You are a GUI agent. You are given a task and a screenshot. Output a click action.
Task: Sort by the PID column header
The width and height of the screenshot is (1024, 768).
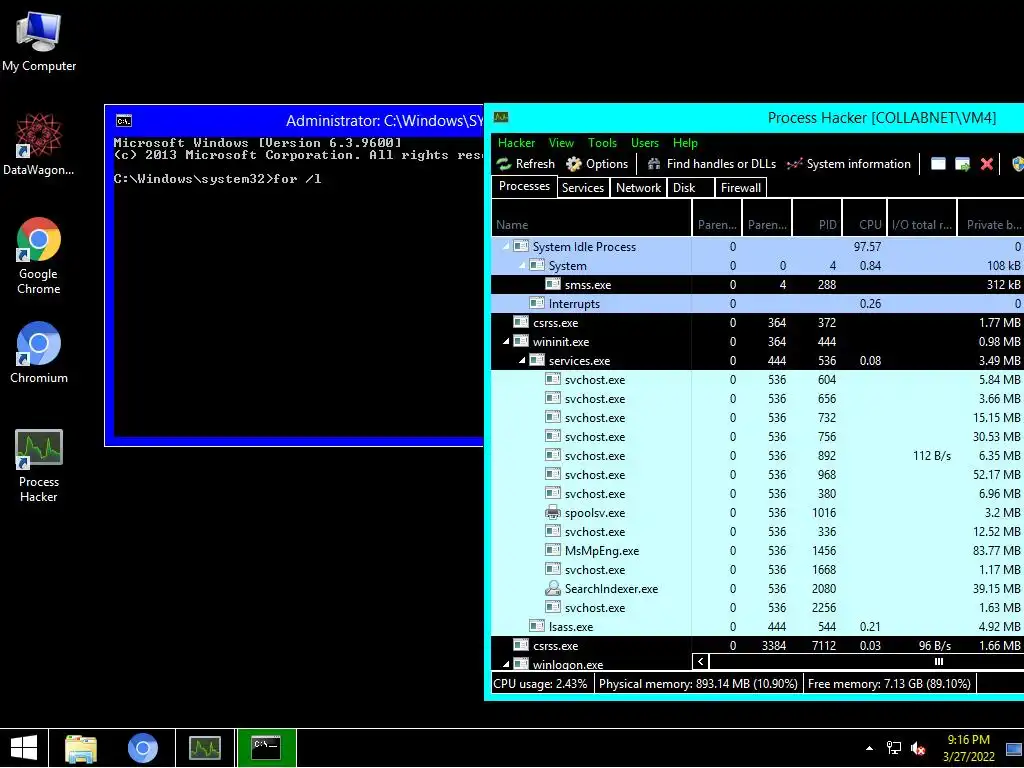click(817, 218)
